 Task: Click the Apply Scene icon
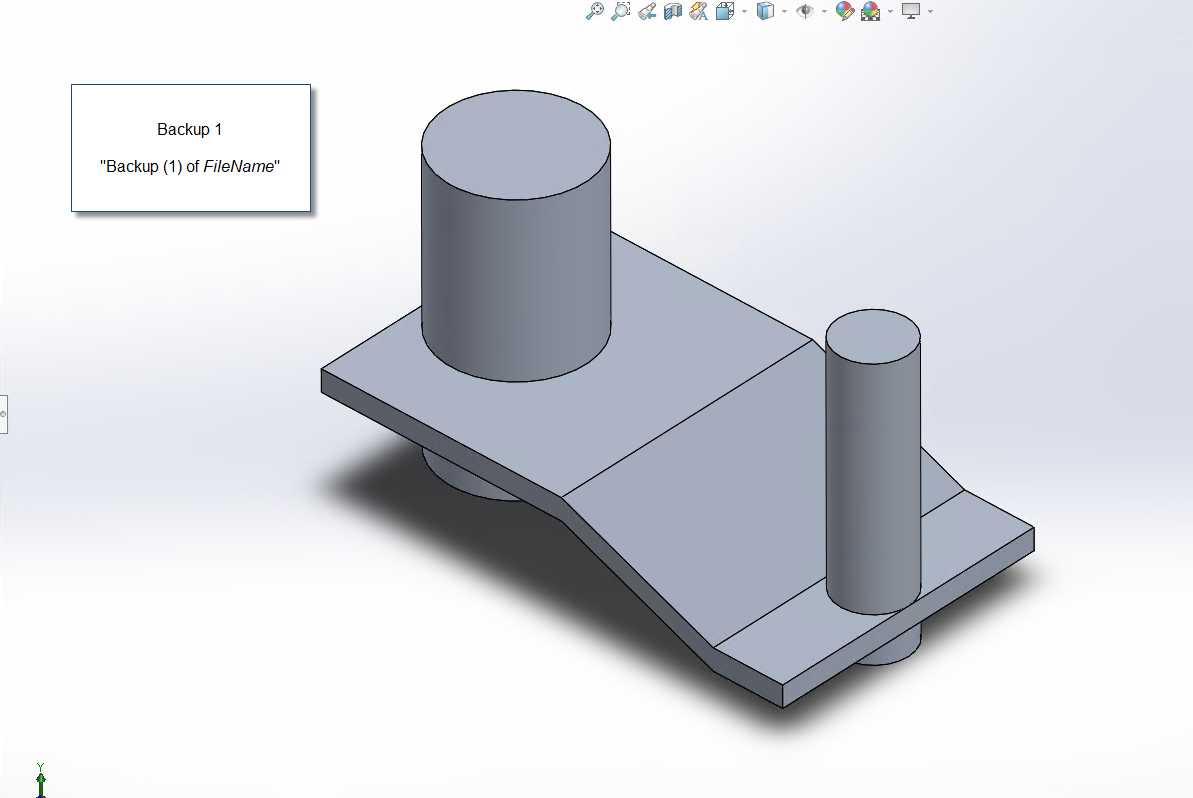(870, 11)
